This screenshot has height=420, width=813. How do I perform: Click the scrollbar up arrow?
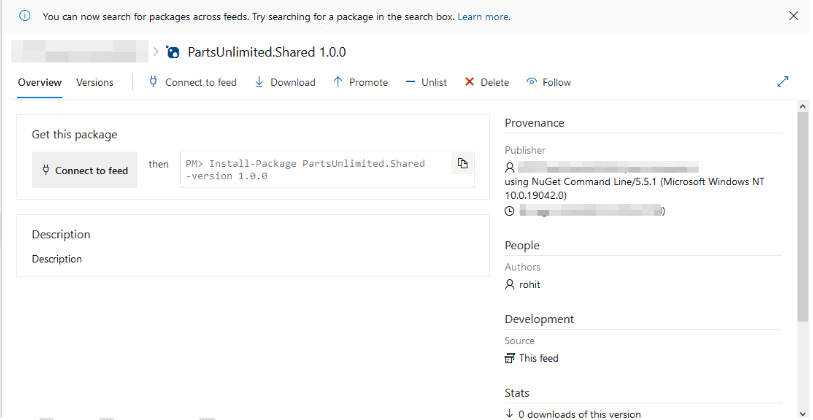tap(803, 106)
